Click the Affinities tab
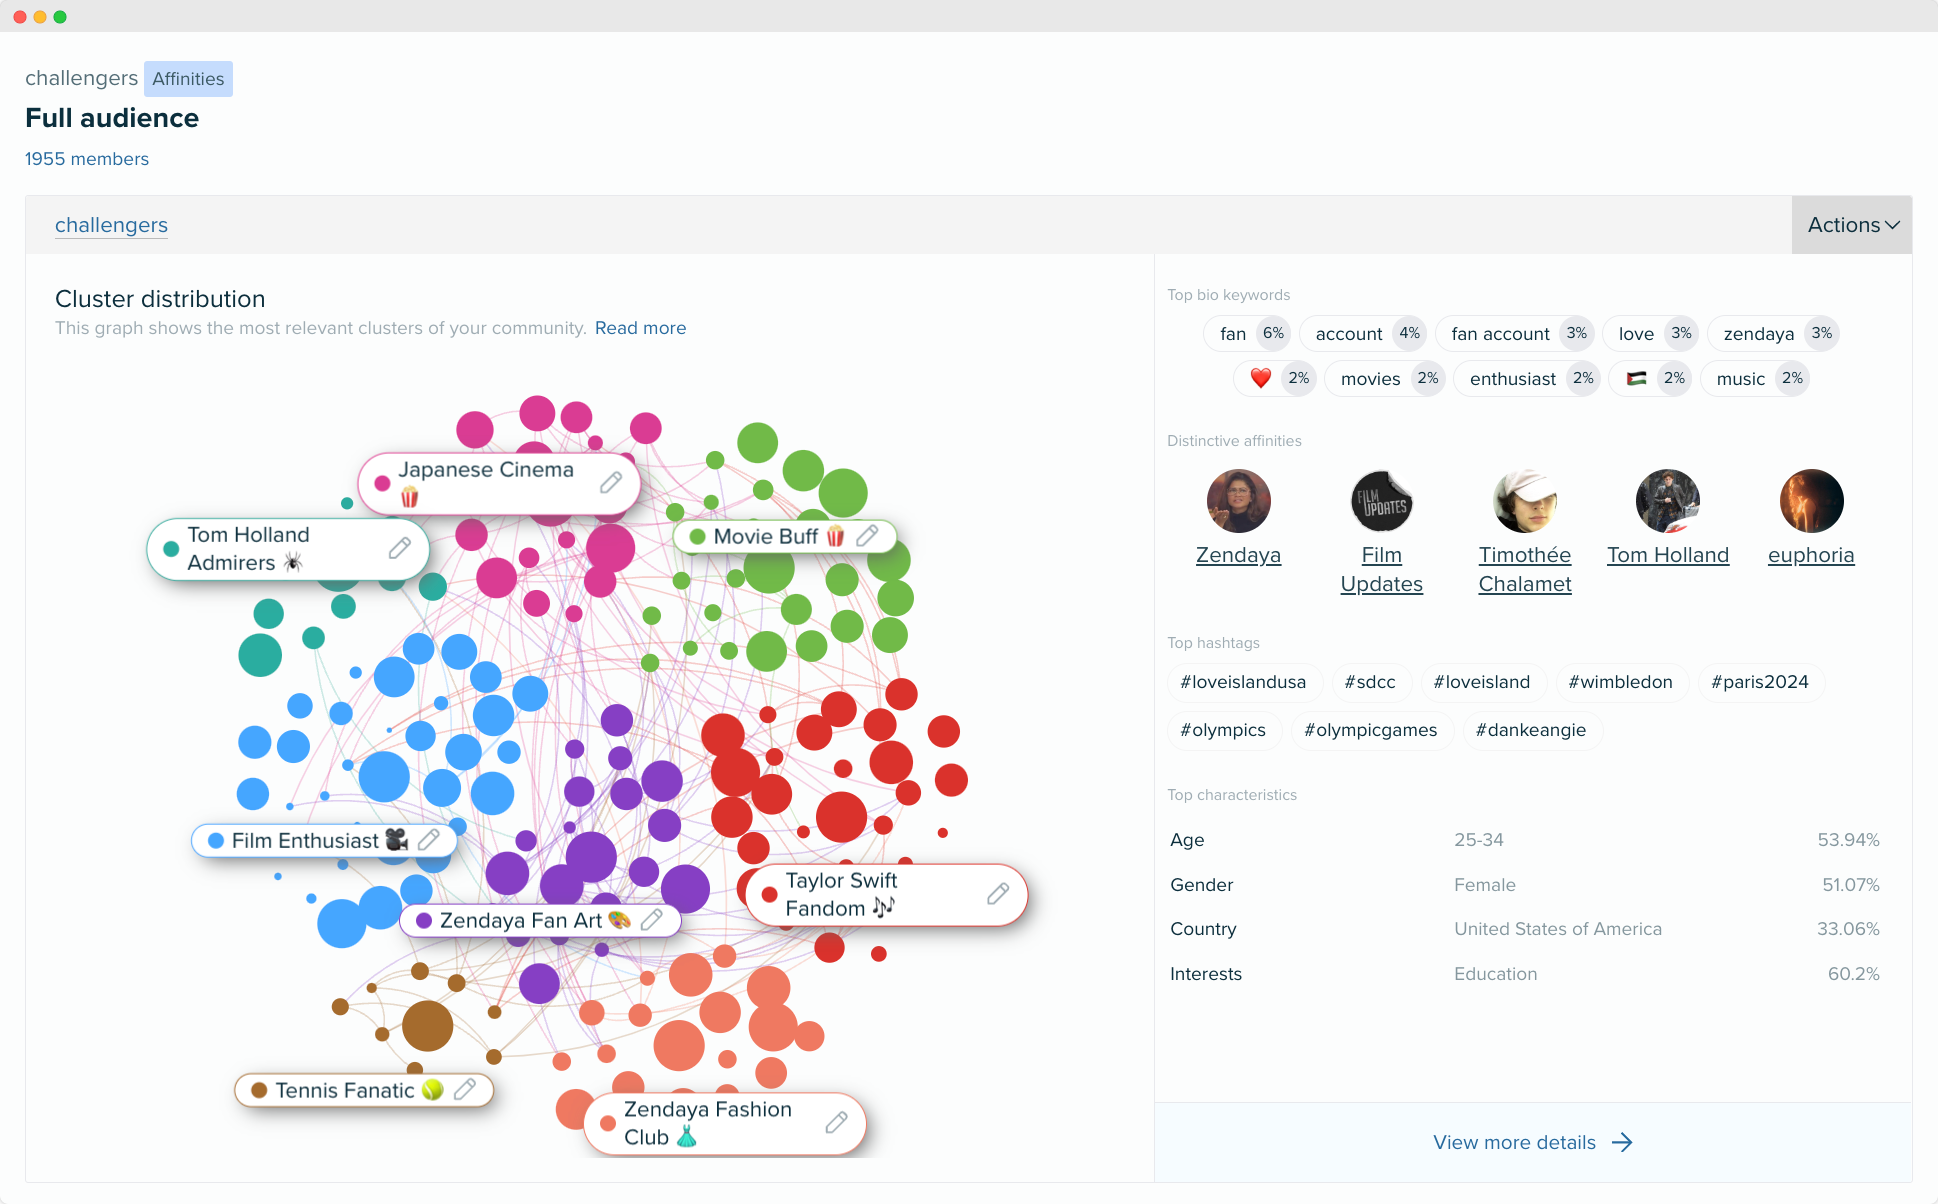 pos(187,76)
